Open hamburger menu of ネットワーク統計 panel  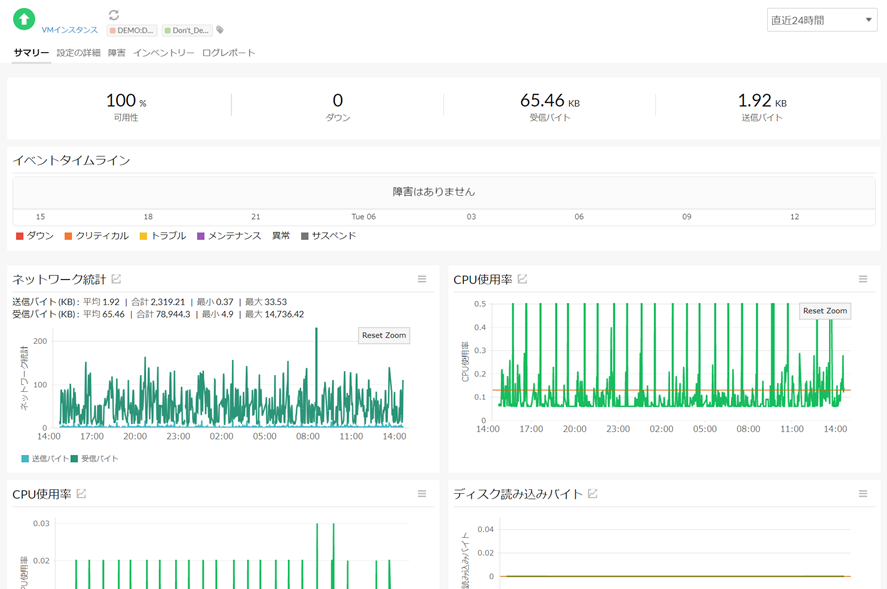[422, 279]
